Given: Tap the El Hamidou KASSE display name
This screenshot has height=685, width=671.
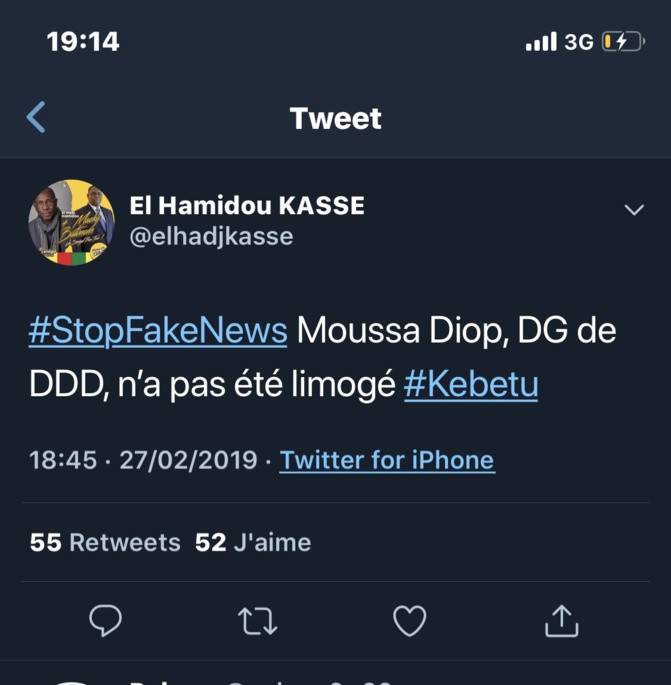Looking at the screenshot, I should tap(247, 206).
